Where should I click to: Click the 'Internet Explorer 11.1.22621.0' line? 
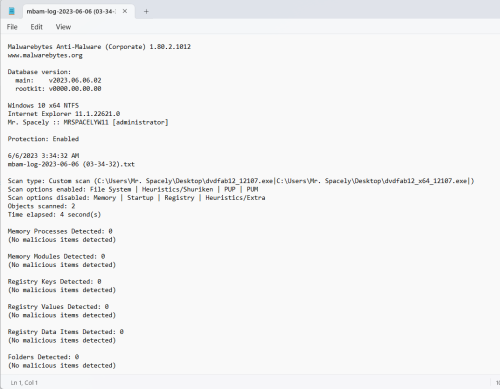coord(64,114)
